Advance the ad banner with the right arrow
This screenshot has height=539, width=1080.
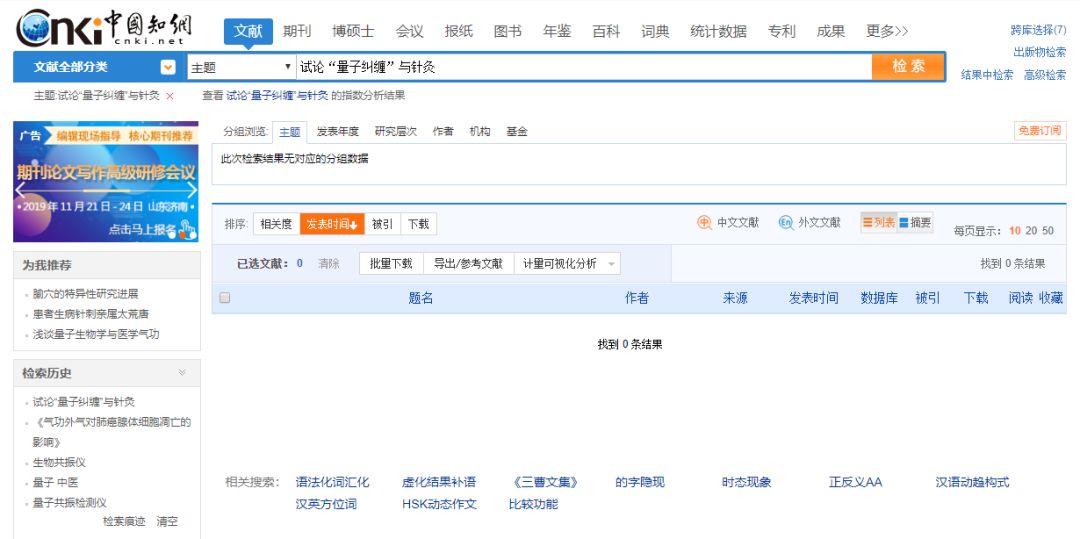pos(192,188)
